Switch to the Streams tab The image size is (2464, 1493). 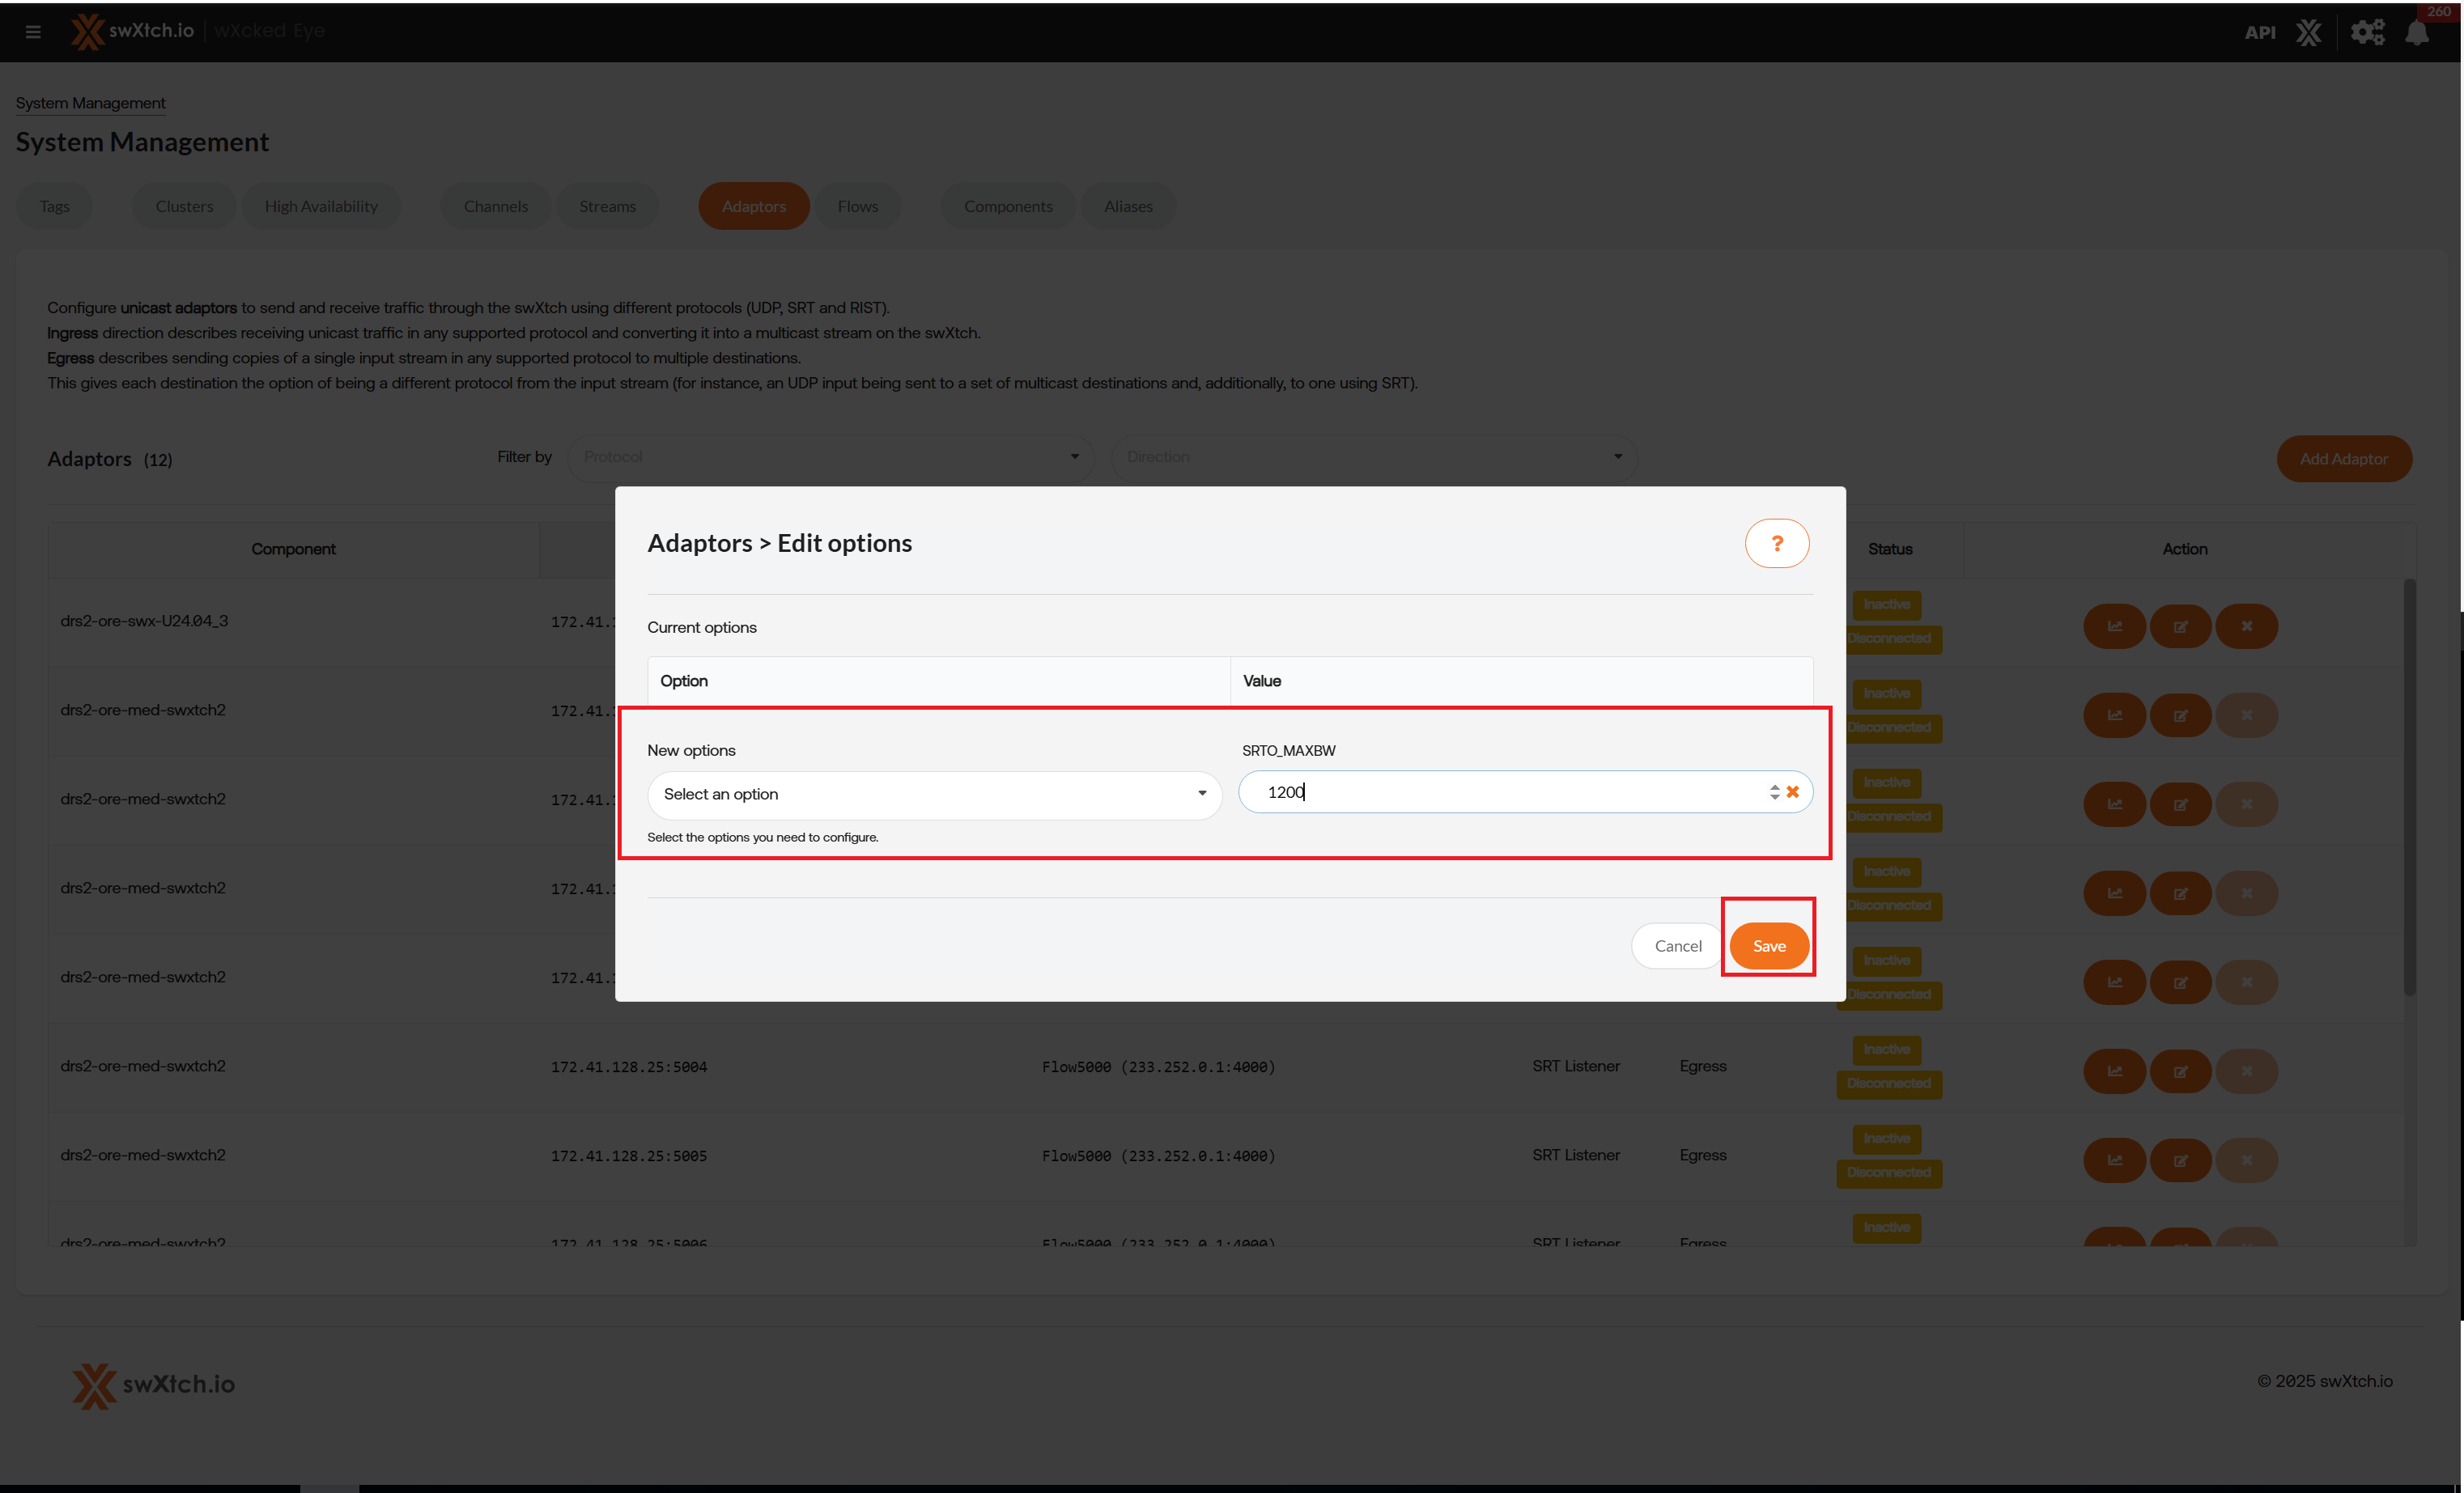(x=607, y=206)
